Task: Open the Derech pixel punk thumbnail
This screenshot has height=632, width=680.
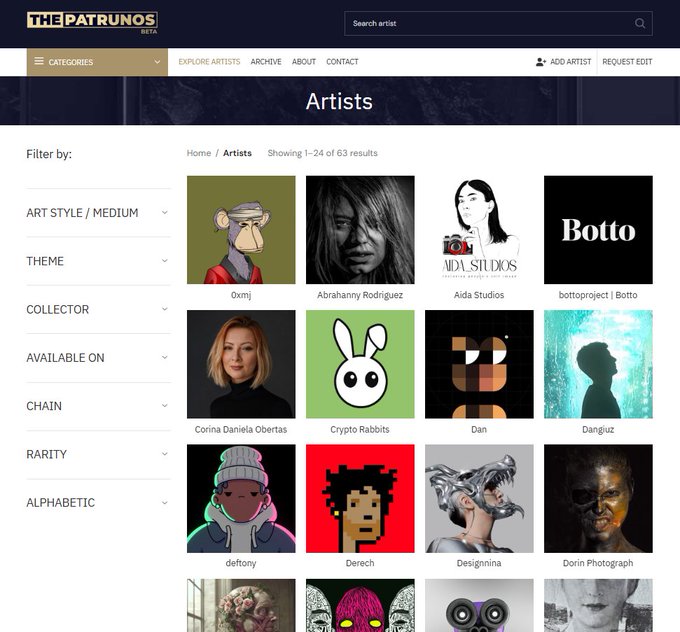Action: click(x=360, y=498)
